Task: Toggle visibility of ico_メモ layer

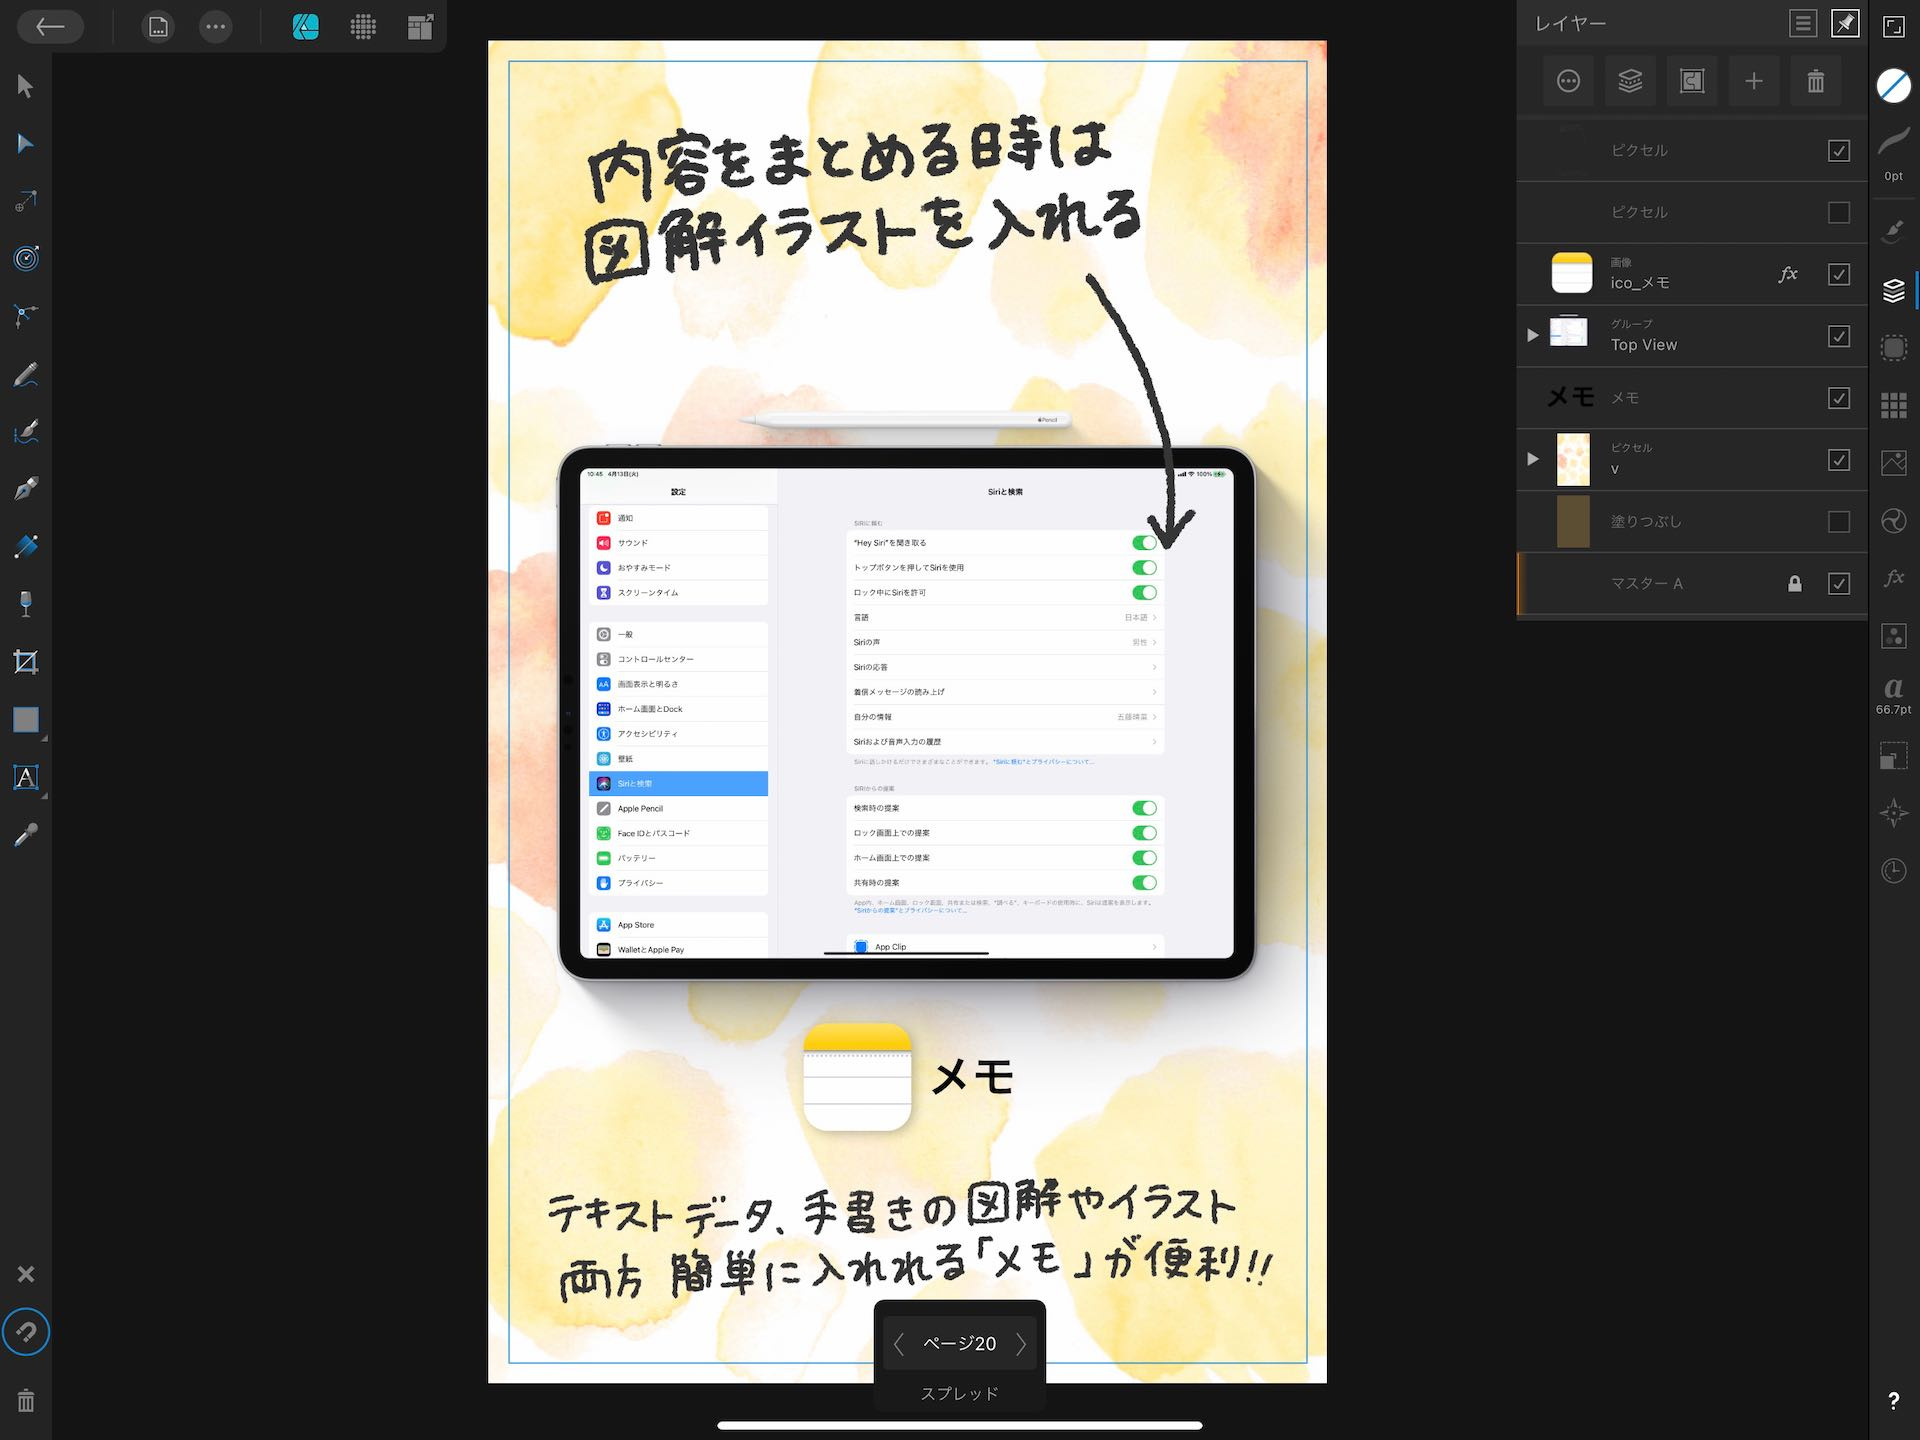Action: [1838, 274]
